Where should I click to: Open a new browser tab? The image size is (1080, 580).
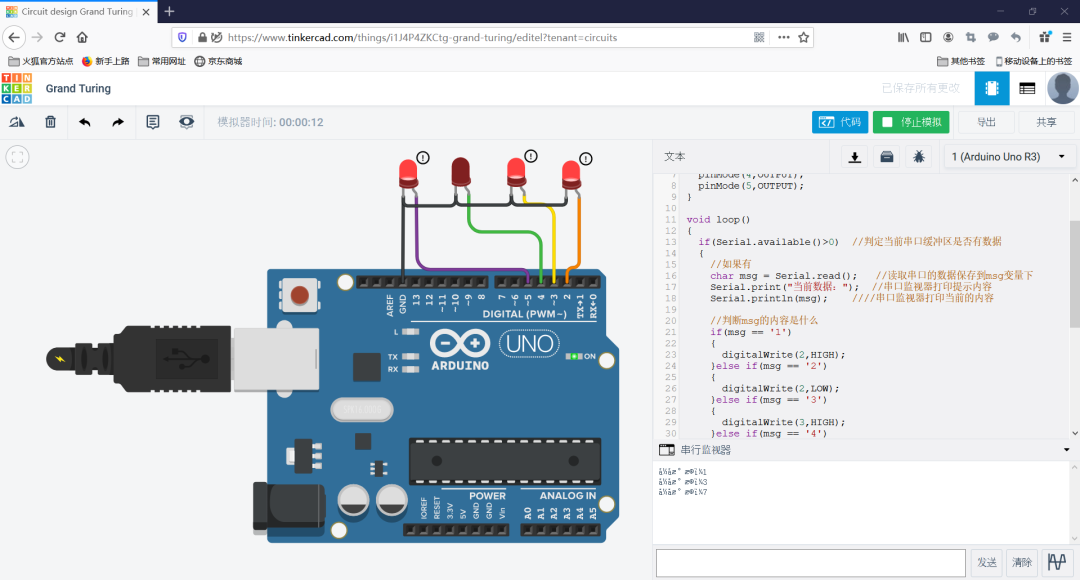[169, 12]
